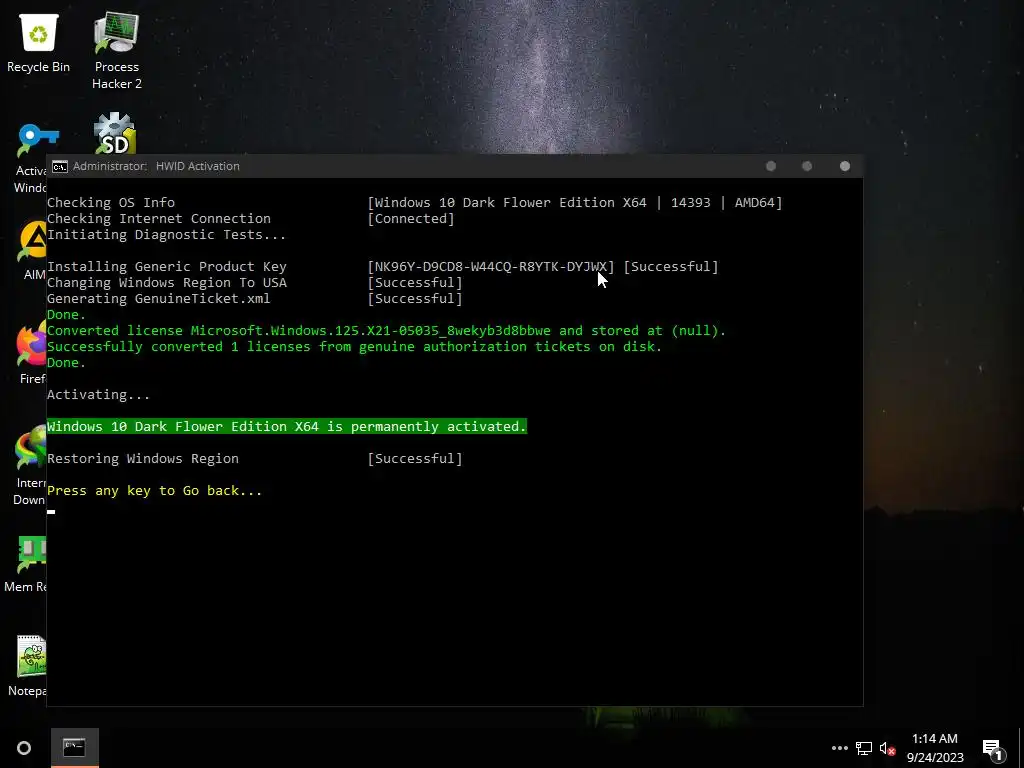
Task: Open the network status tray icon
Action: click(864, 748)
